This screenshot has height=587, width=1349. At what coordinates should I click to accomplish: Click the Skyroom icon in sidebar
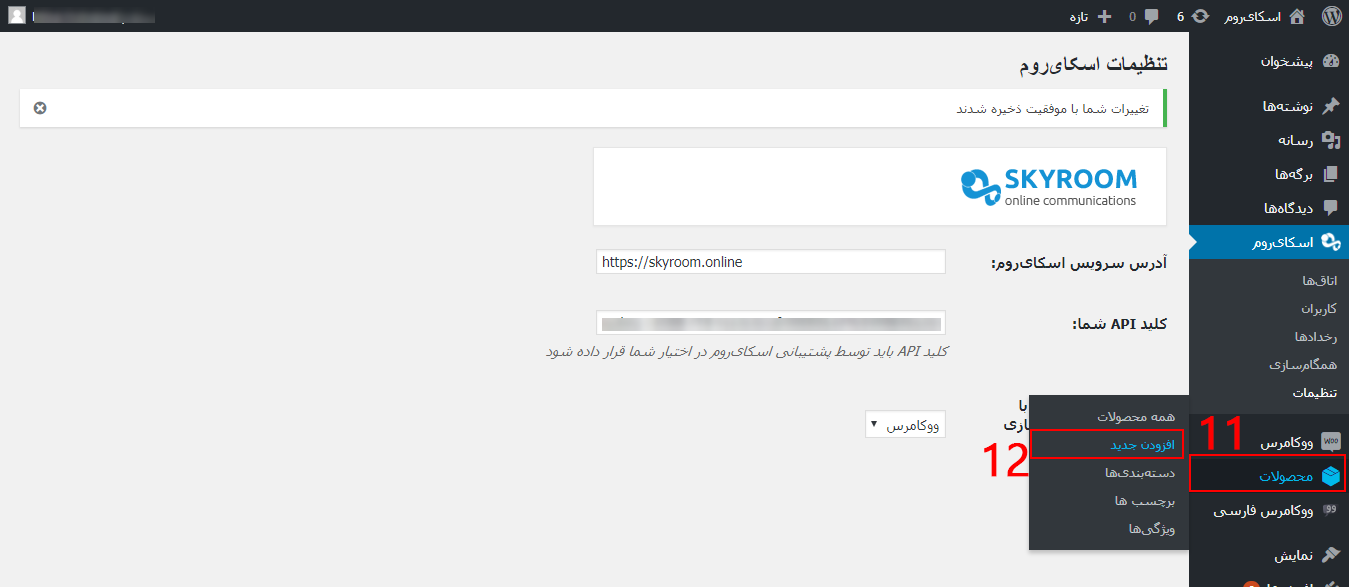point(1330,242)
